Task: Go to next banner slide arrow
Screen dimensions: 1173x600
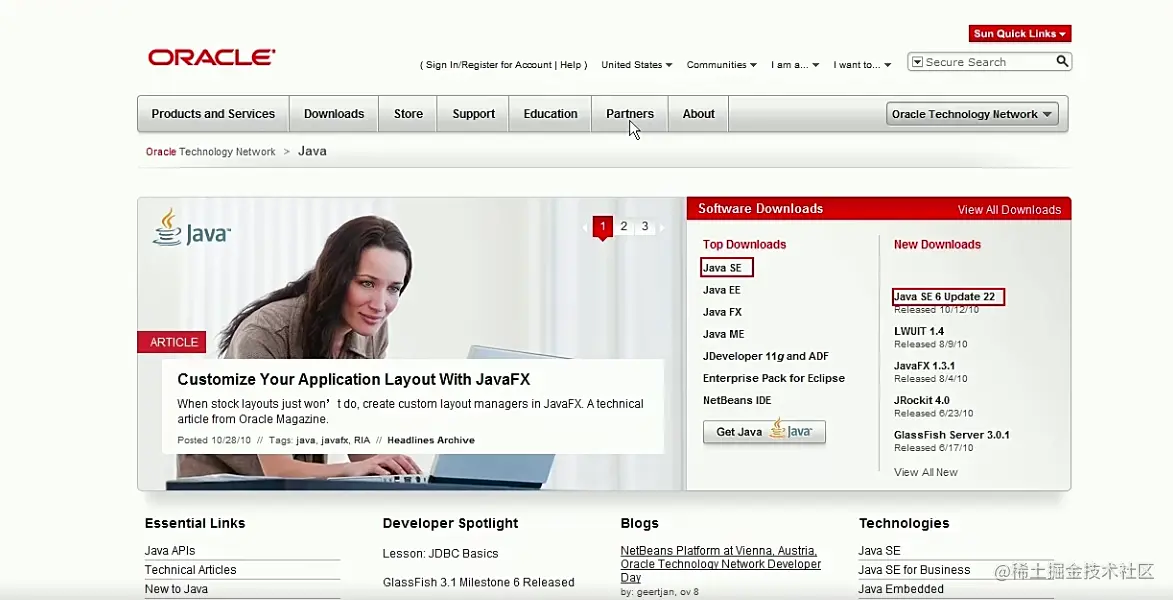Action: tap(661, 227)
